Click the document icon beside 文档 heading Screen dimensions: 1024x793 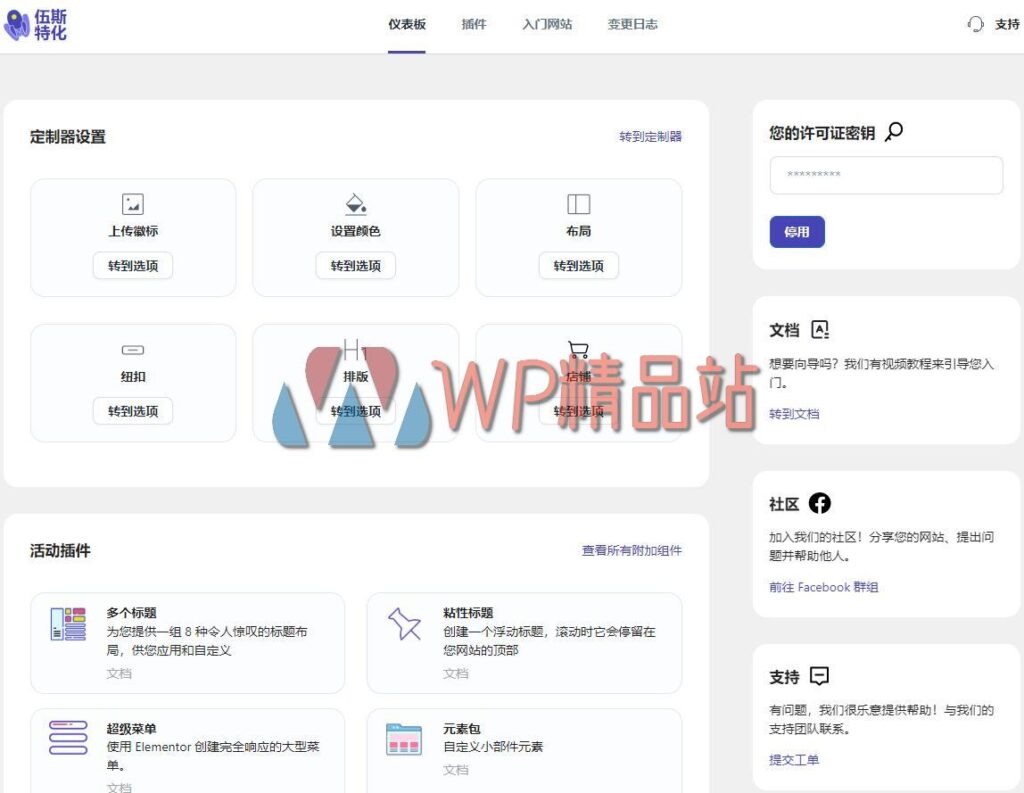821,329
